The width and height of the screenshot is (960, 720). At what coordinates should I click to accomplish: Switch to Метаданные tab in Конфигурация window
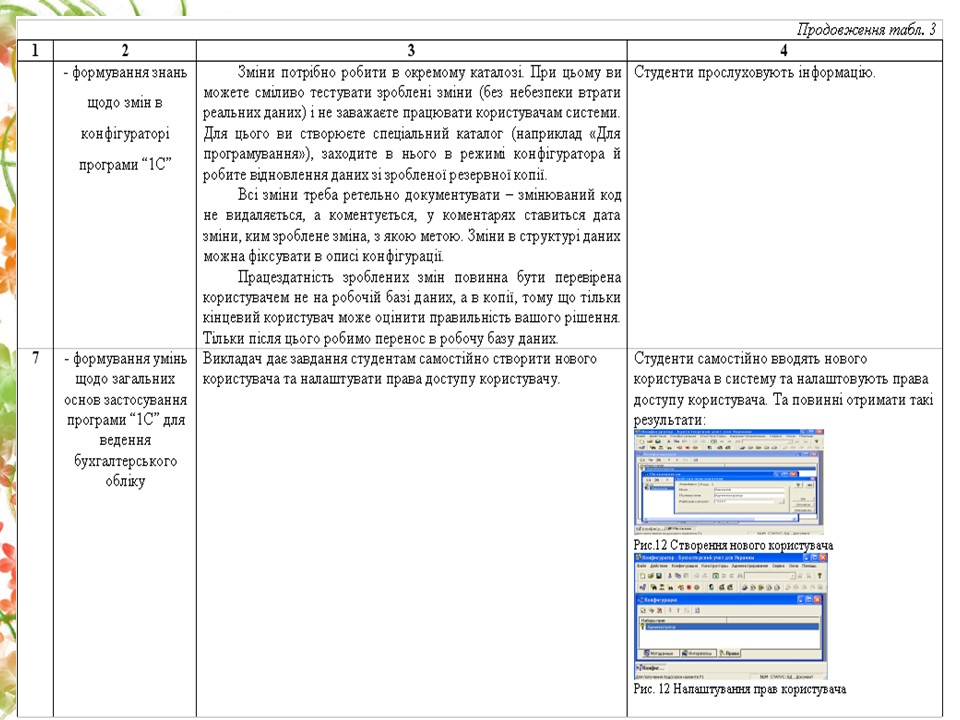(660, 653)
